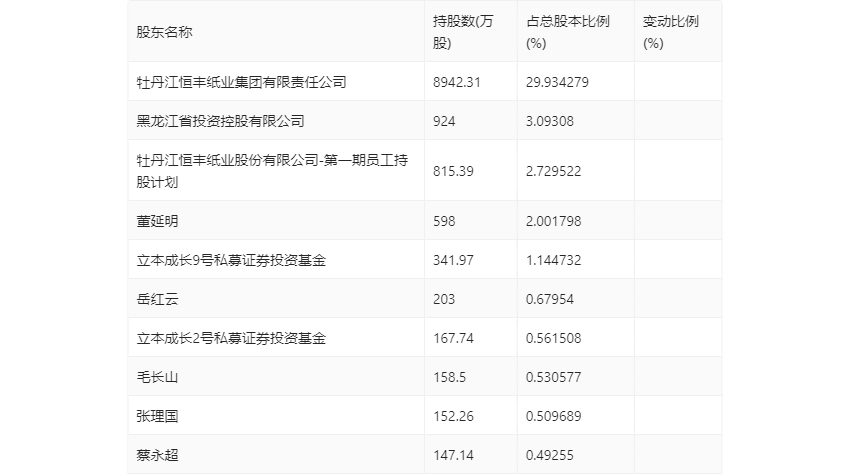Select ratio value 0.509689
This screenshot has width=850, height=474.
pos(553,416)
